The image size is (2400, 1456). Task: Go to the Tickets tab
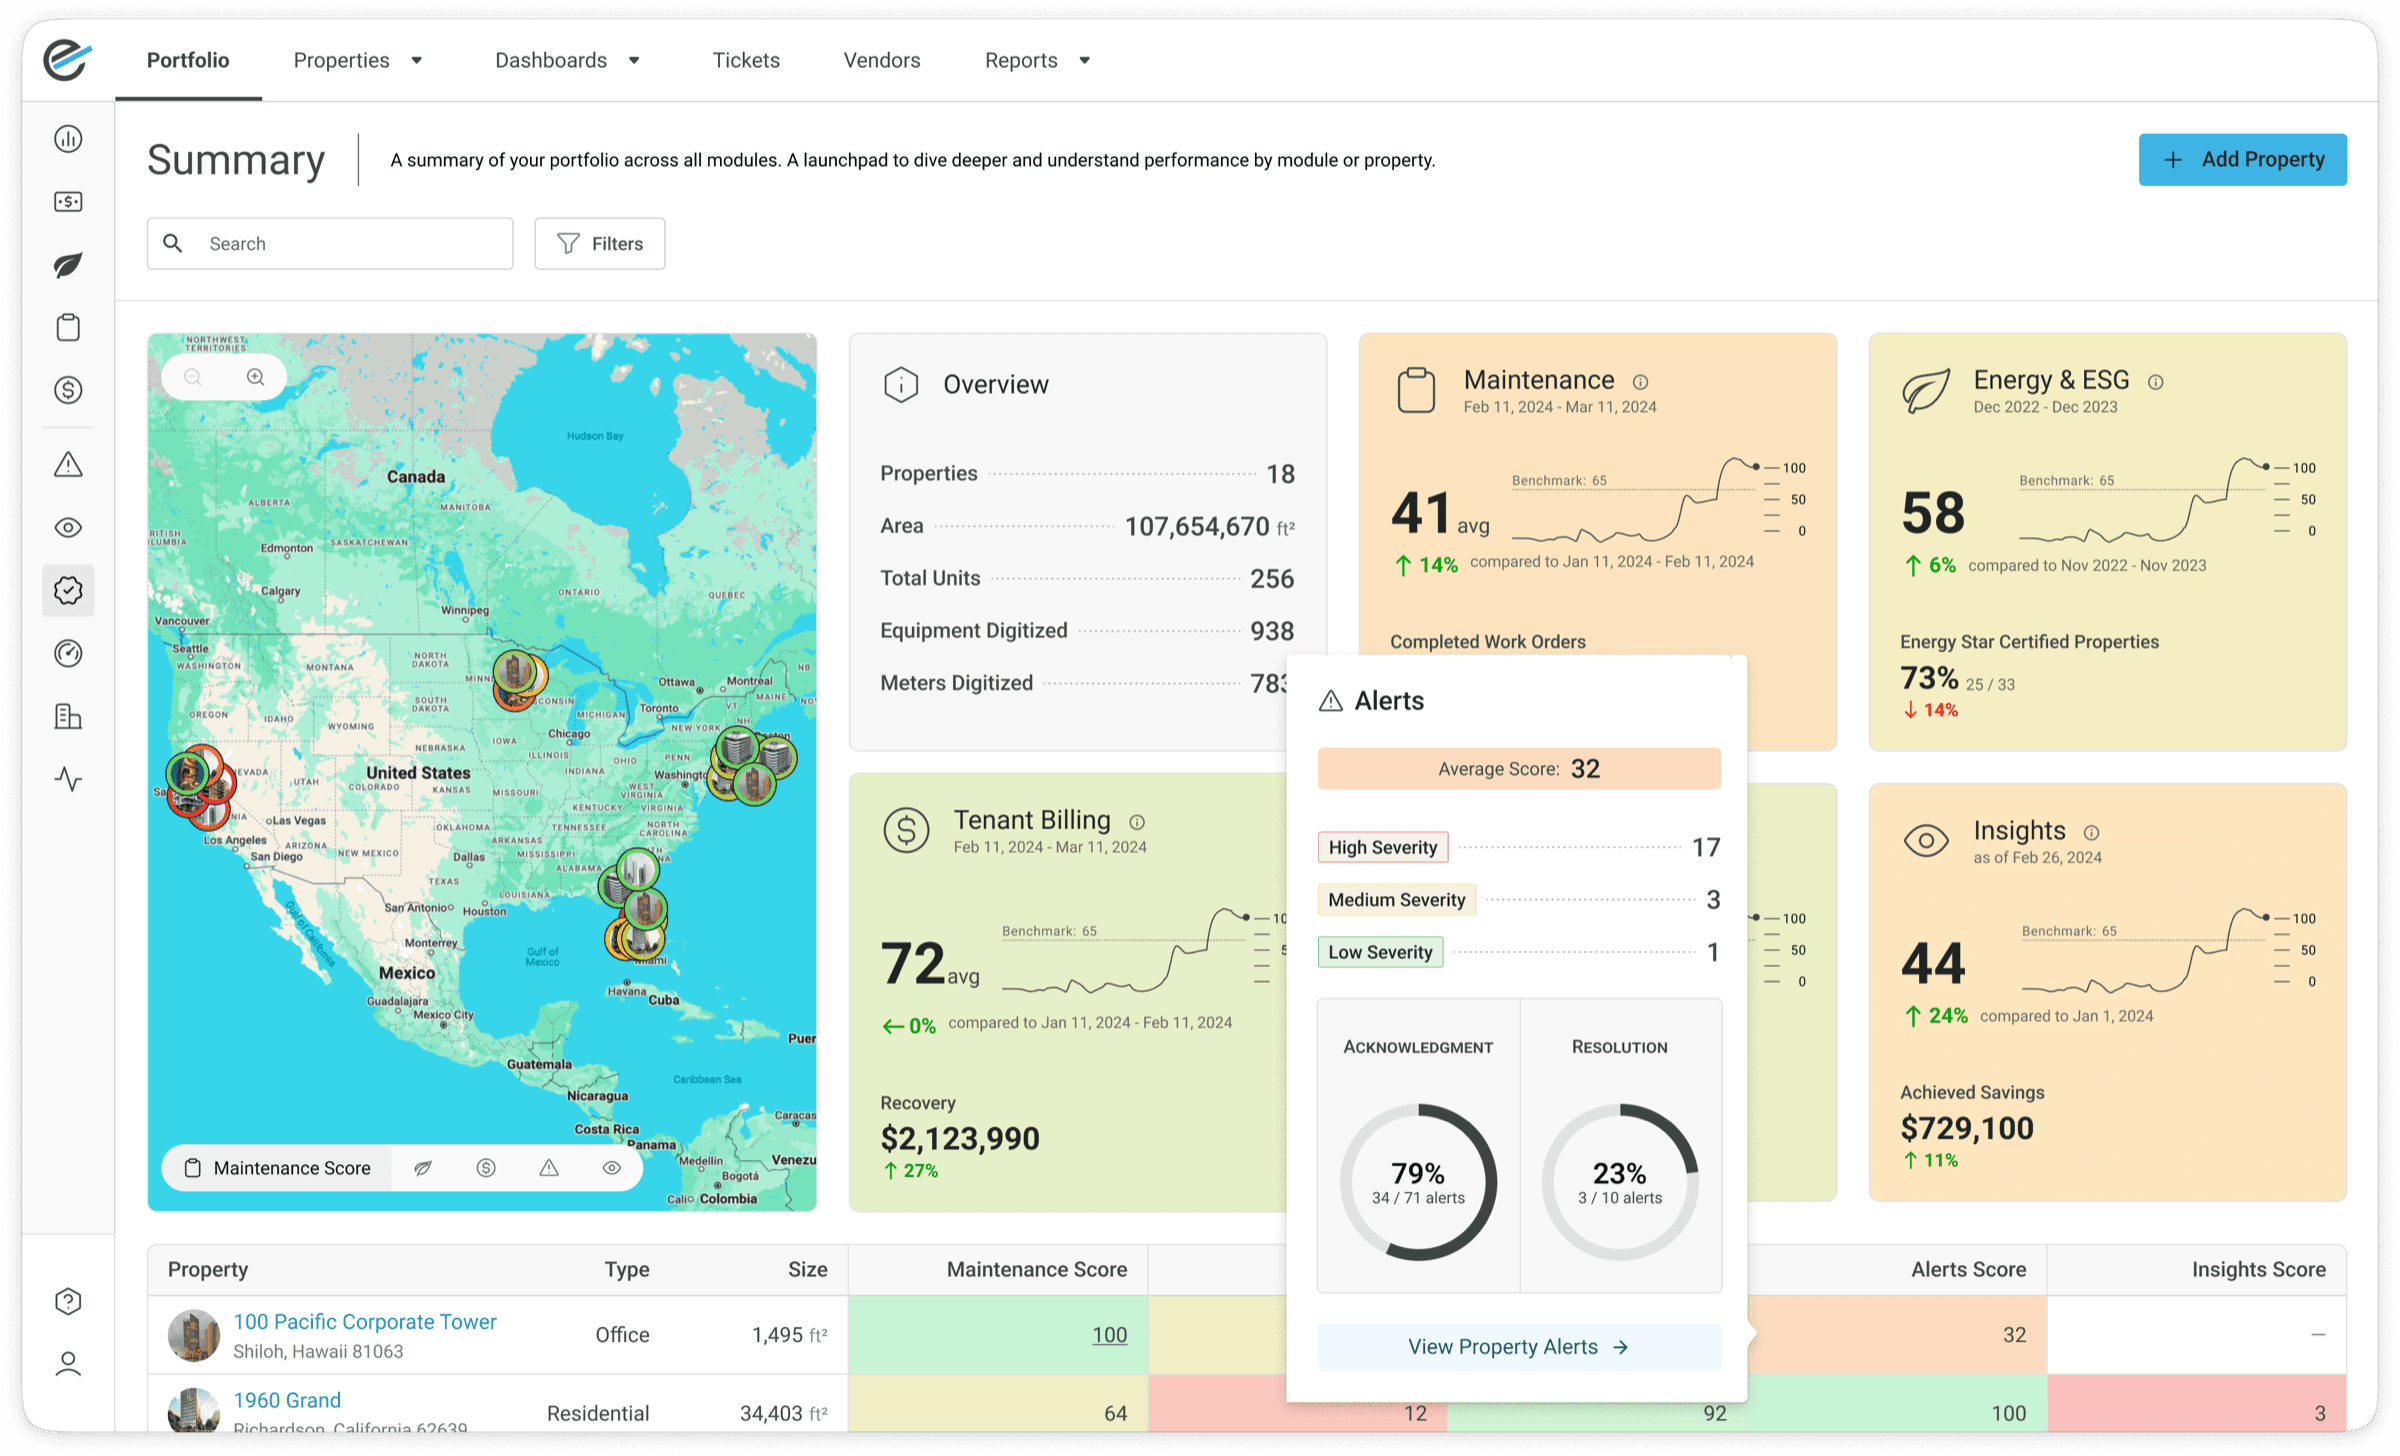coord(746,60)
